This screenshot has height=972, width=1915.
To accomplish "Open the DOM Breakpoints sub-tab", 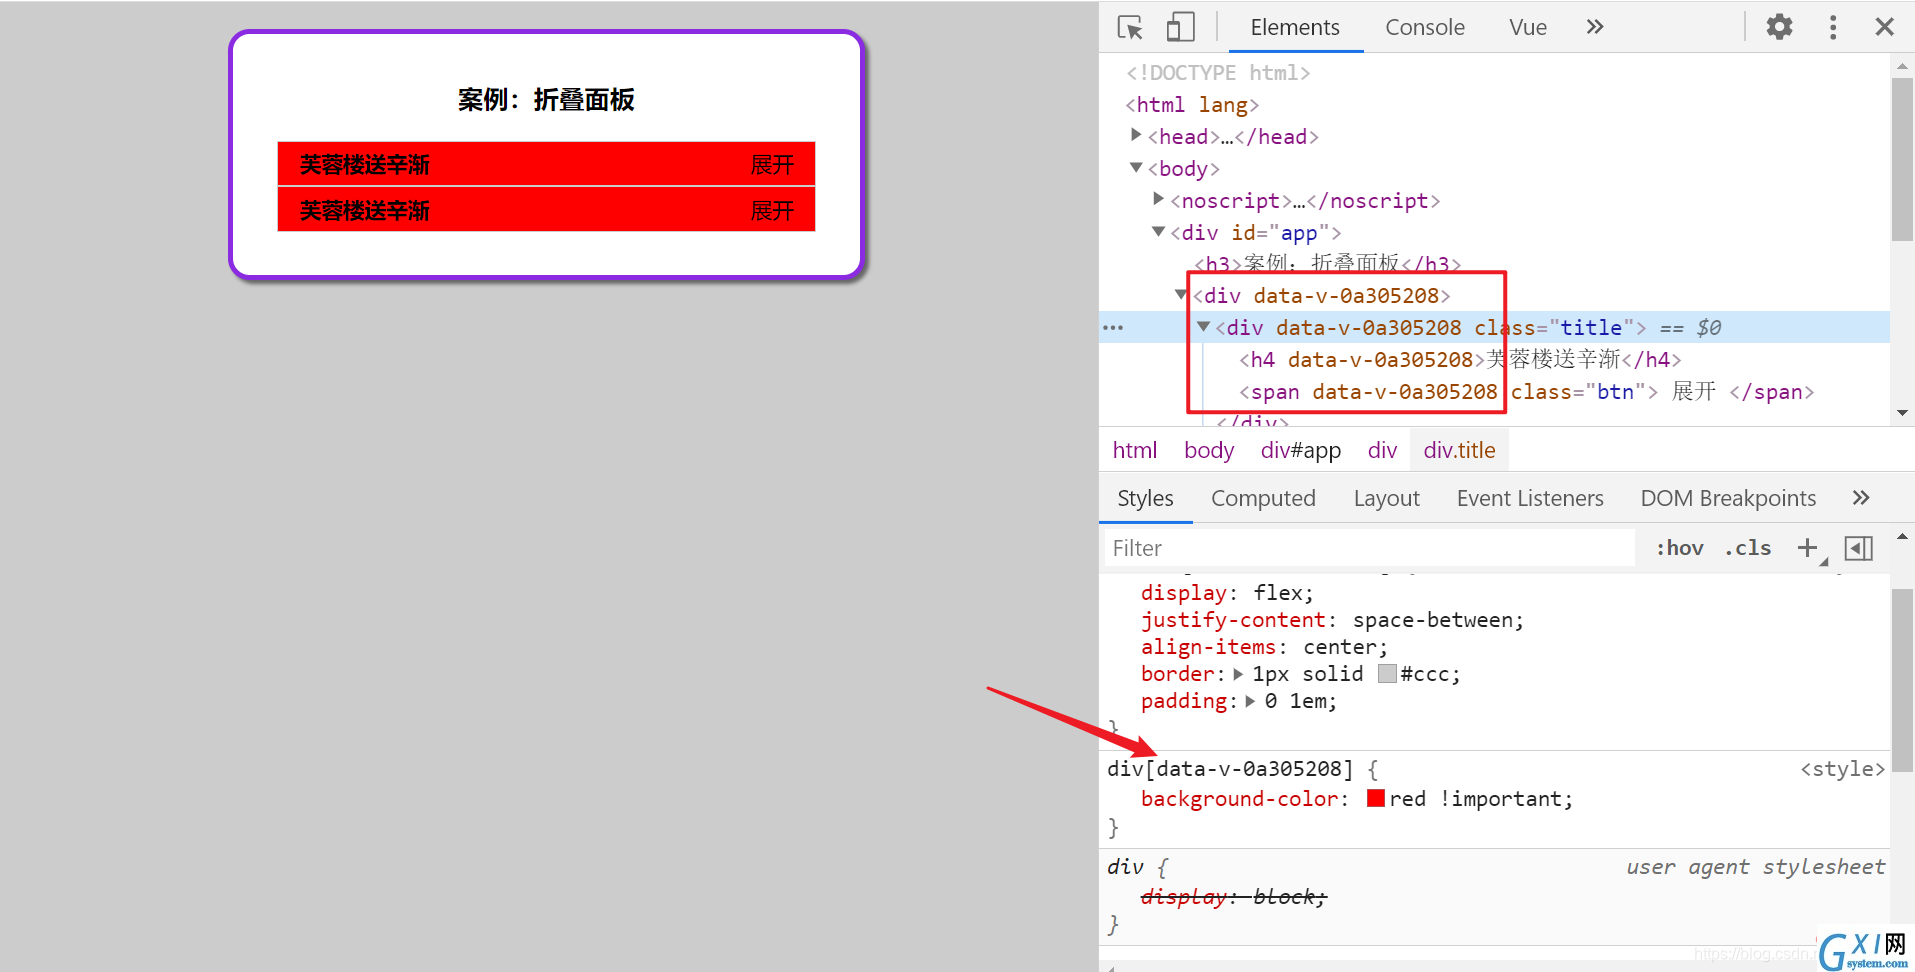I will tap(1728, 498).
